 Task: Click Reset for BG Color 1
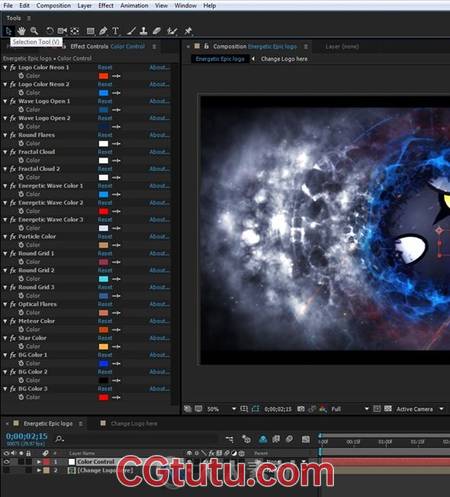[x=105, y=355]
